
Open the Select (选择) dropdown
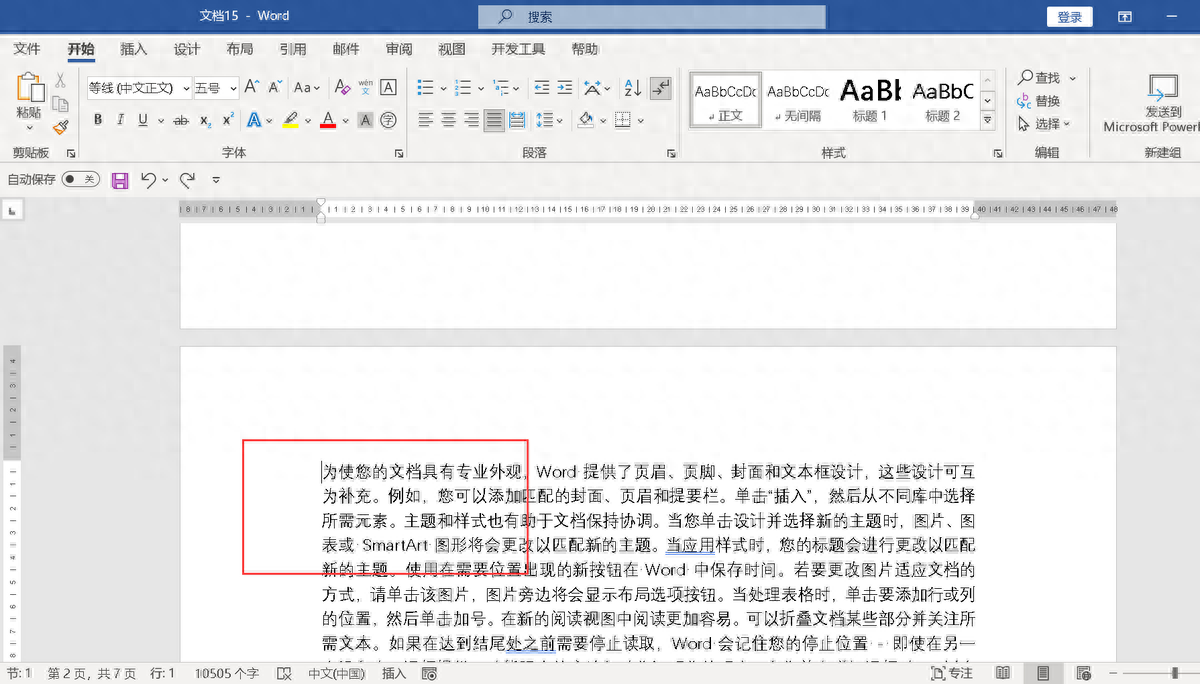[x=1044, y=124]
